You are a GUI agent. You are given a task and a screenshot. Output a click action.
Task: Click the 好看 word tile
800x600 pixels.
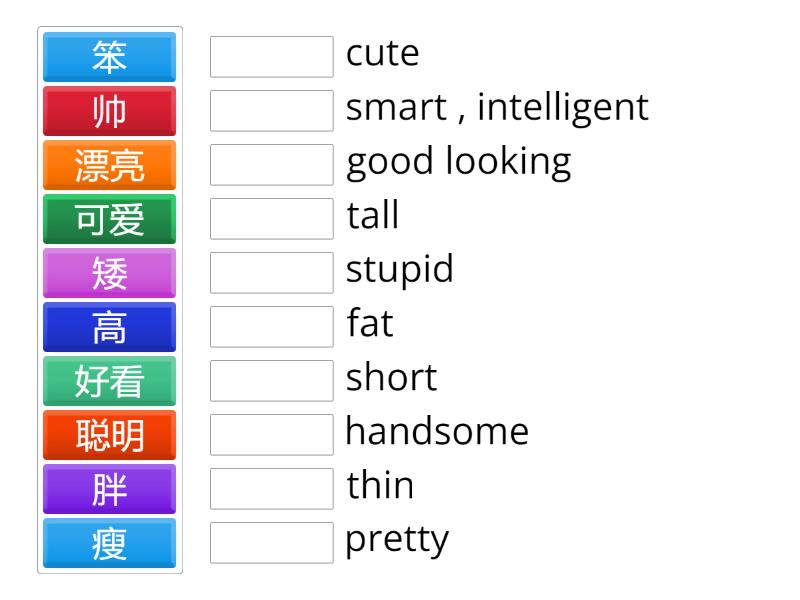[x=109, y=381]
